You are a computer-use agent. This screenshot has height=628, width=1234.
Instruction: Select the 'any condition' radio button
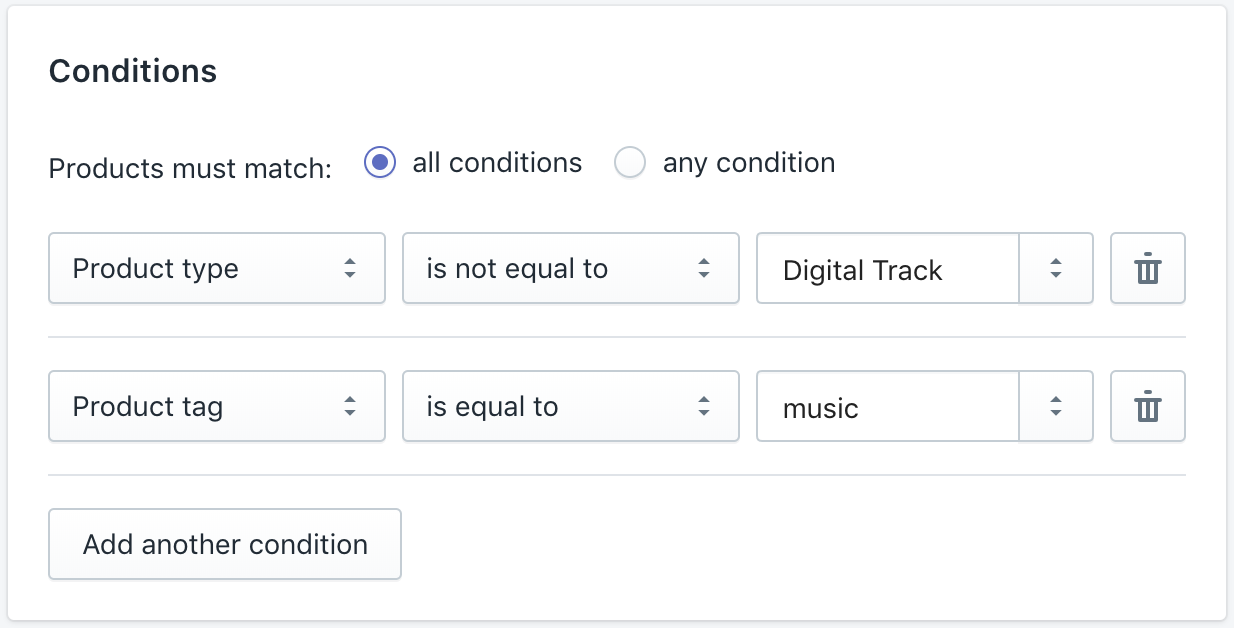630,162
